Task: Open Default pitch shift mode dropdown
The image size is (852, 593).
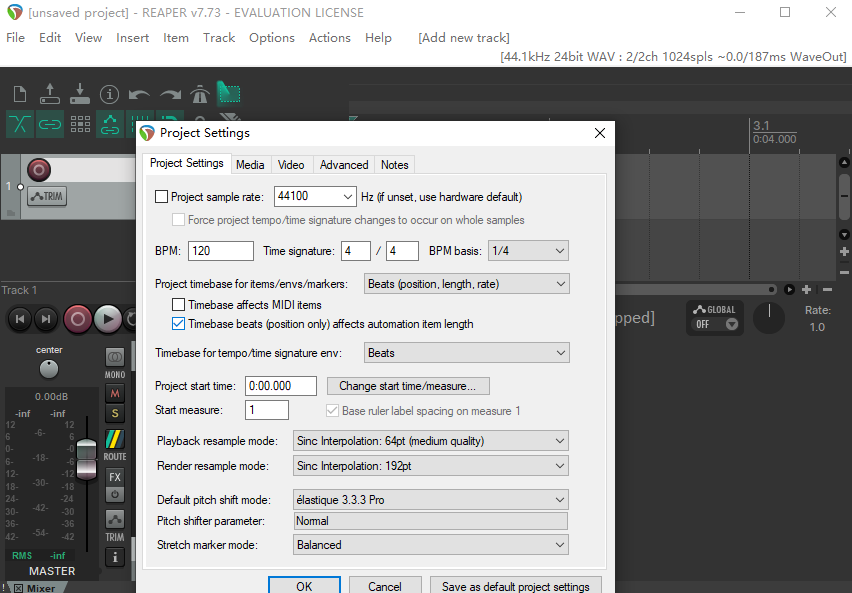Action: coord(431,500)
